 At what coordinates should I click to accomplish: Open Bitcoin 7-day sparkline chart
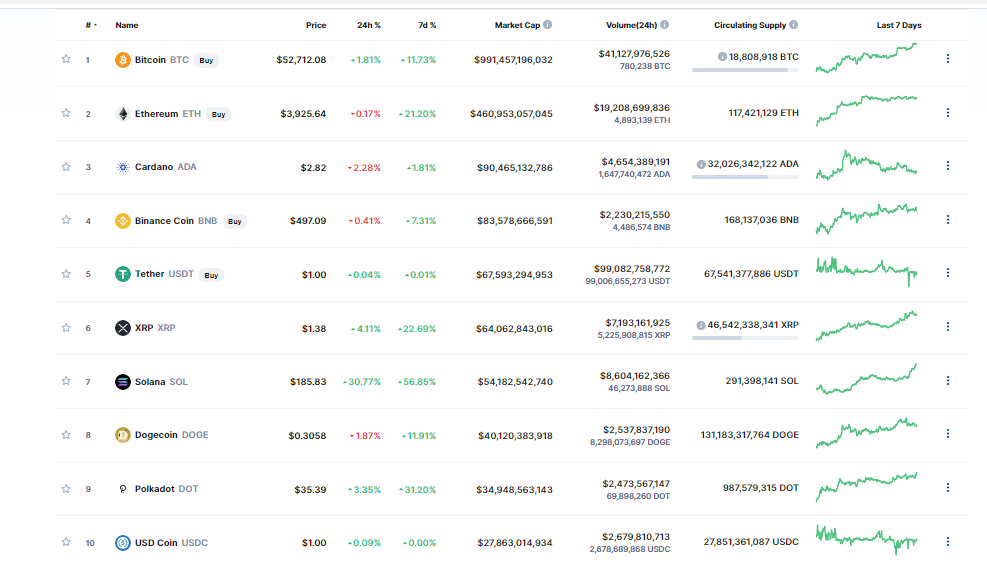[867, 59]
